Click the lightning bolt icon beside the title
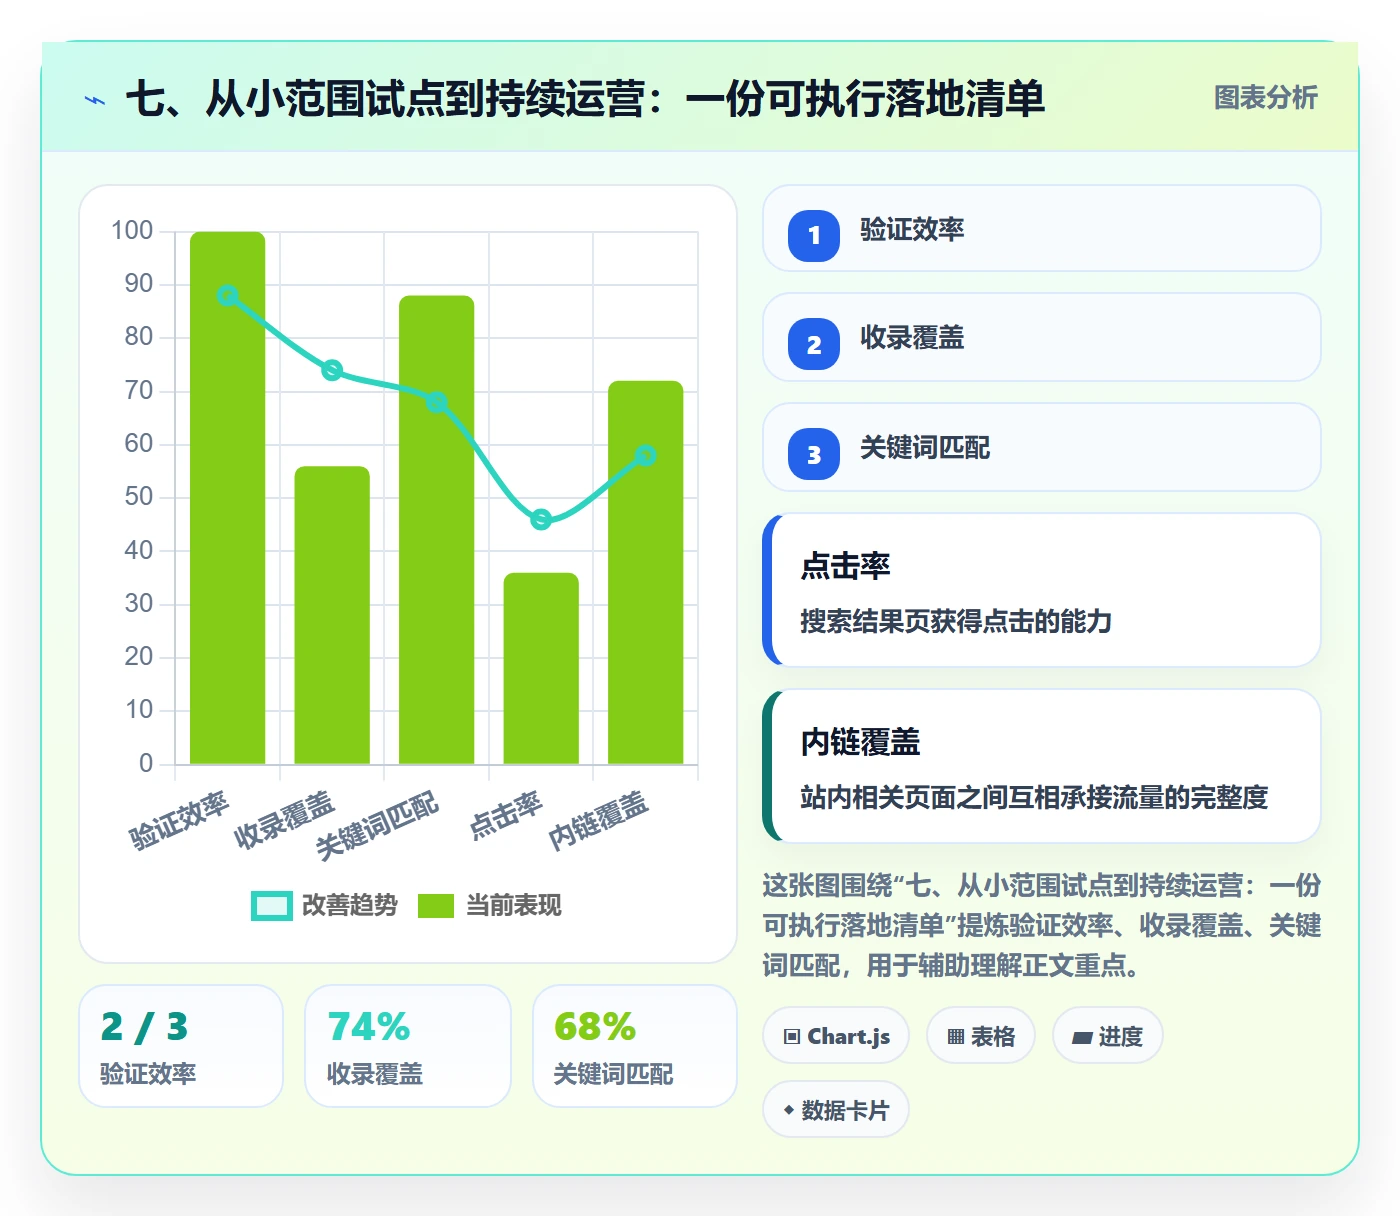This screenshot has width=1400, height=1216. (95, 100)
